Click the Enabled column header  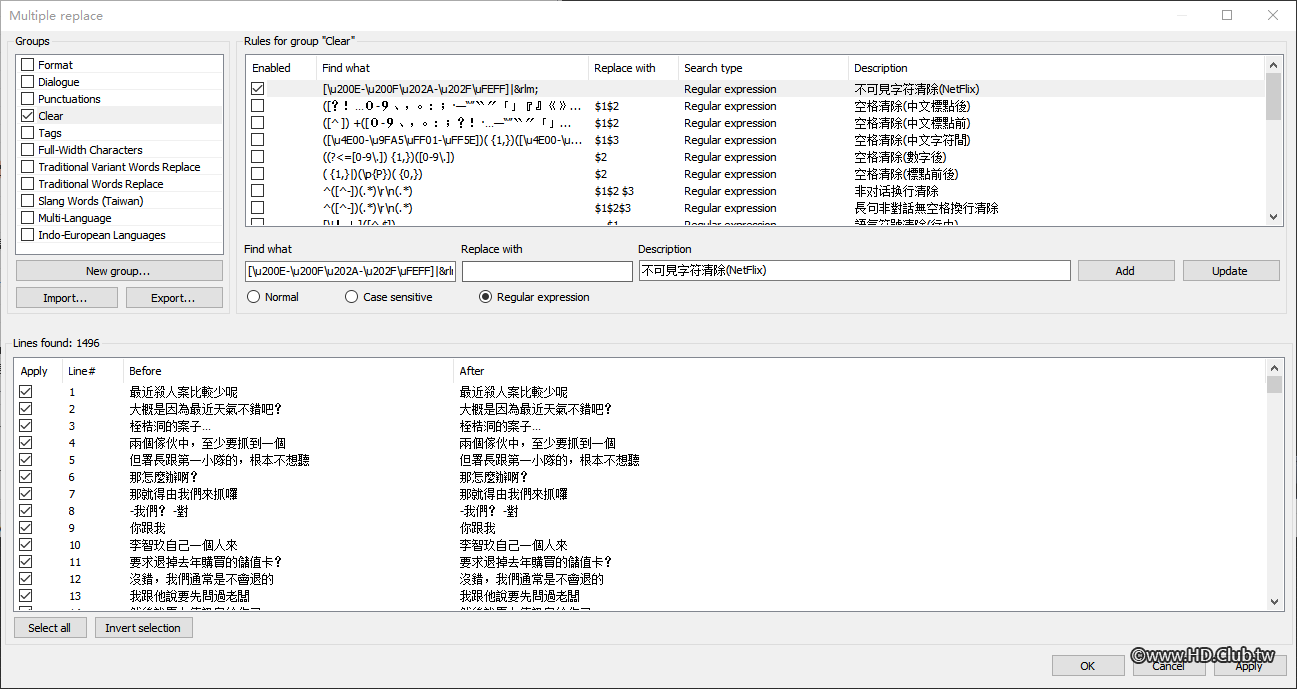click(x=281, y=68)
